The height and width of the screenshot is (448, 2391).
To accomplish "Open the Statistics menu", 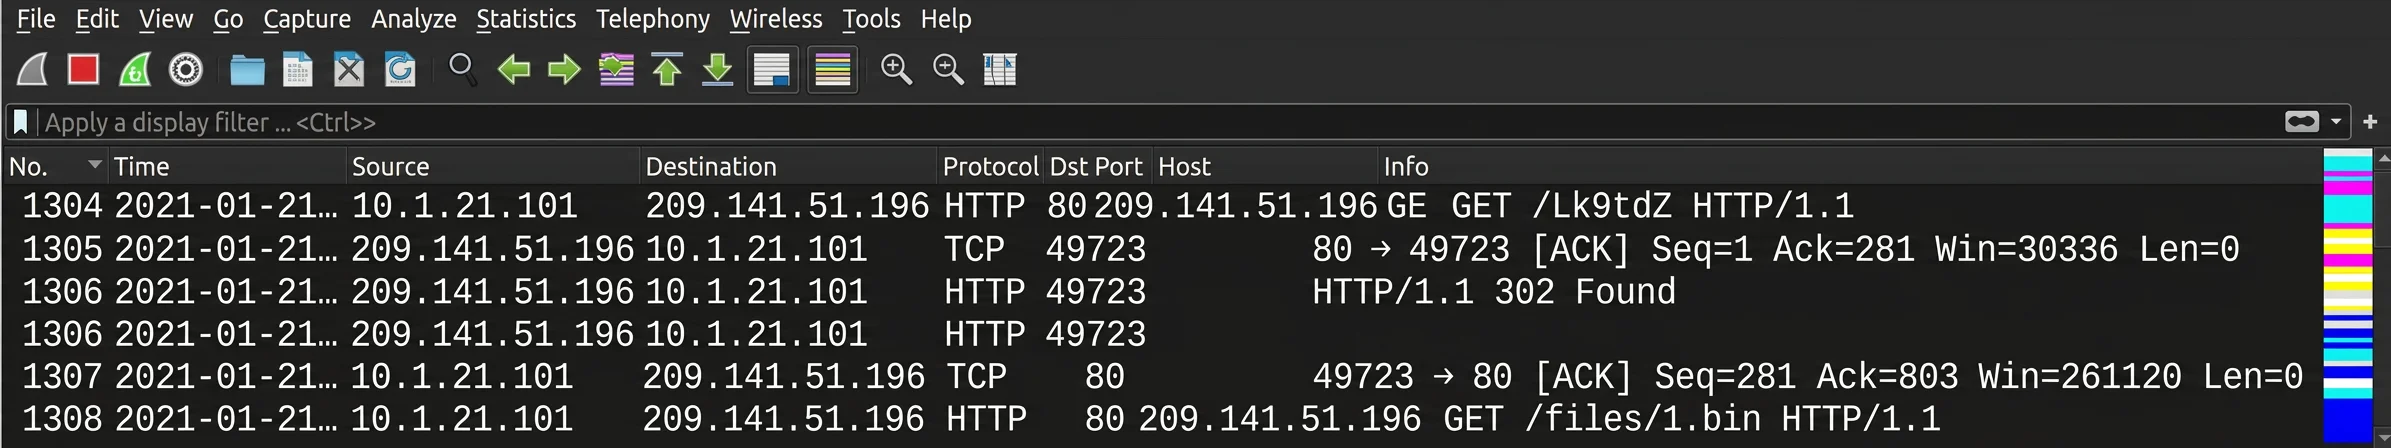I will tap(526, 19).
